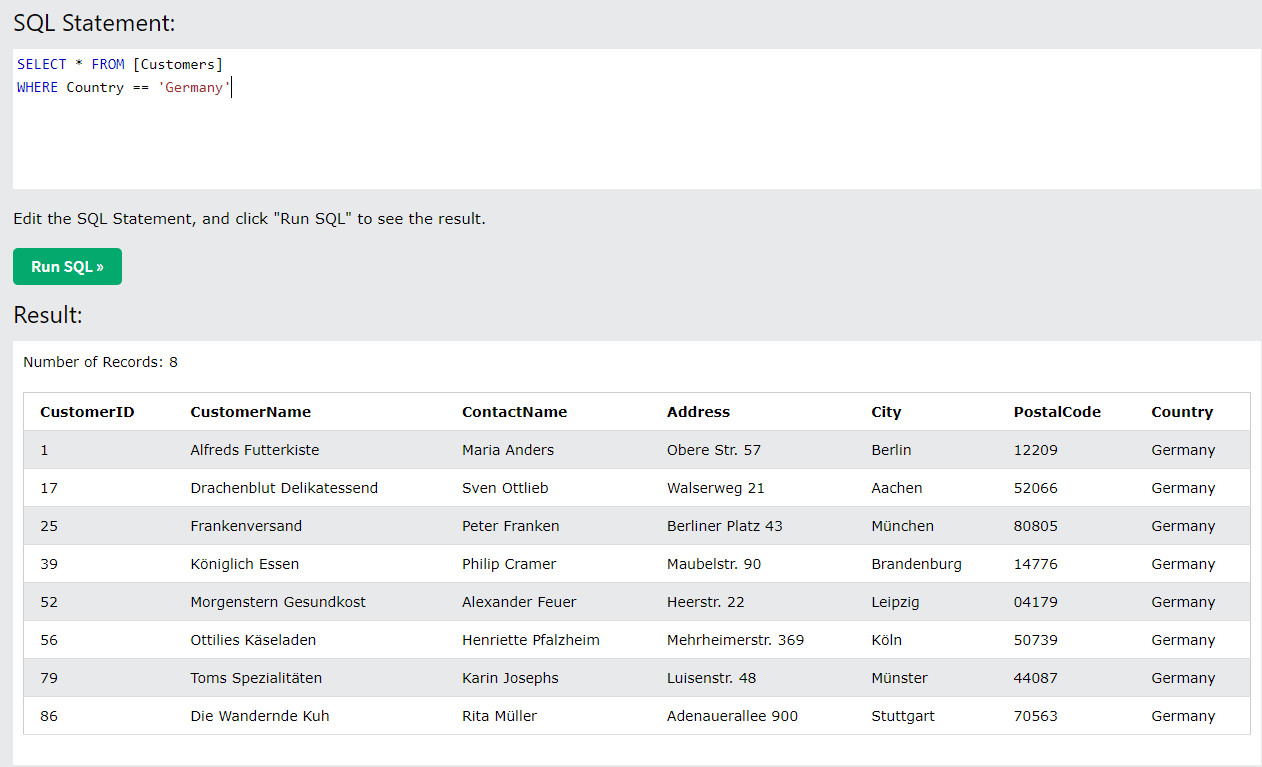Click contact name Karin Josephs
1262x767 pixels.
click(510, 678)
